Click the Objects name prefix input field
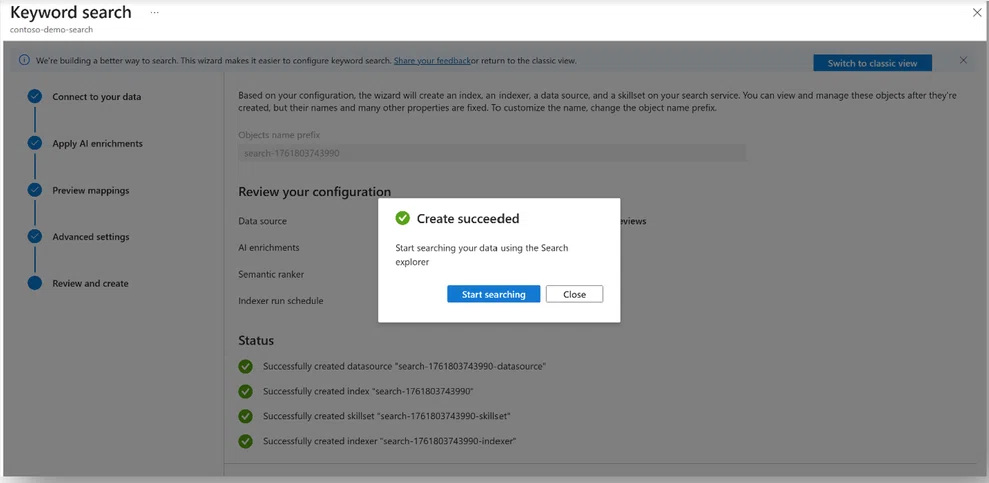 click(x=492, y=153)
